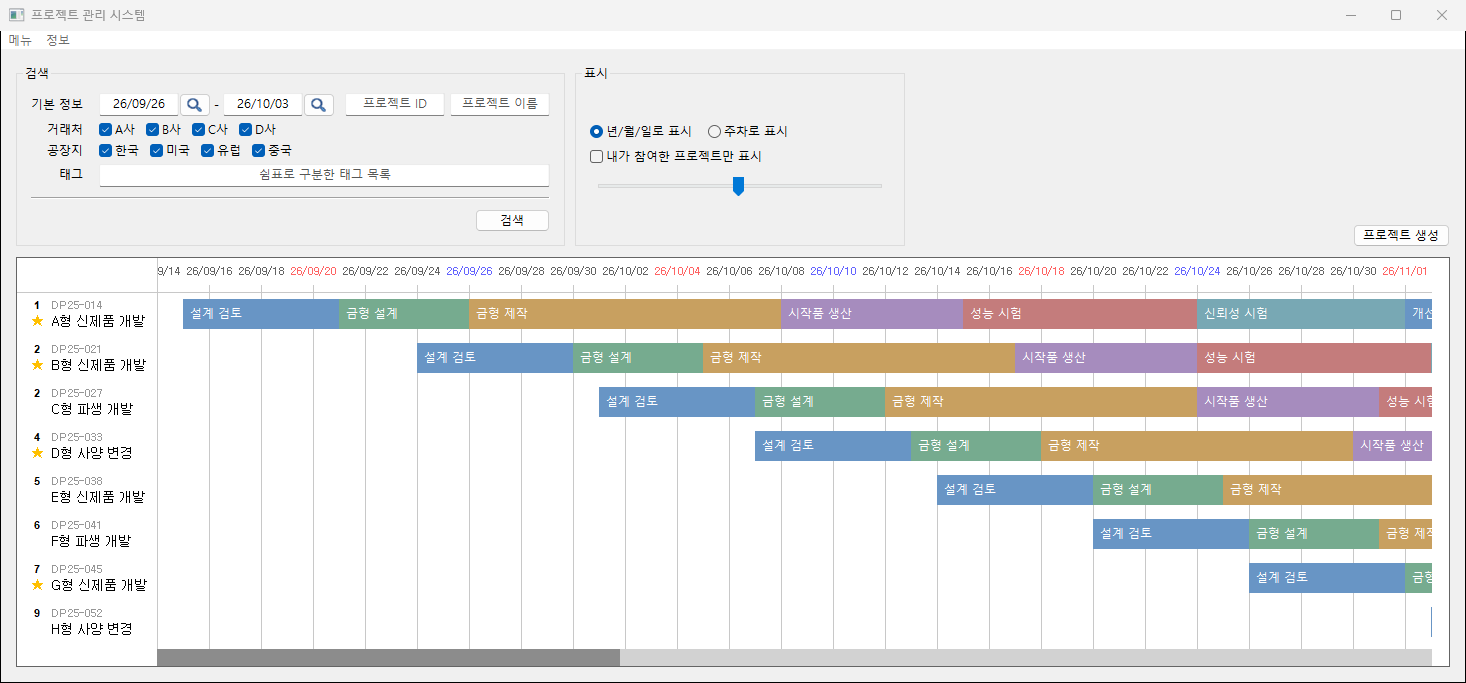
Task: Click the Gantt horizontal scrollbar thumb
Action: (389, 658)
